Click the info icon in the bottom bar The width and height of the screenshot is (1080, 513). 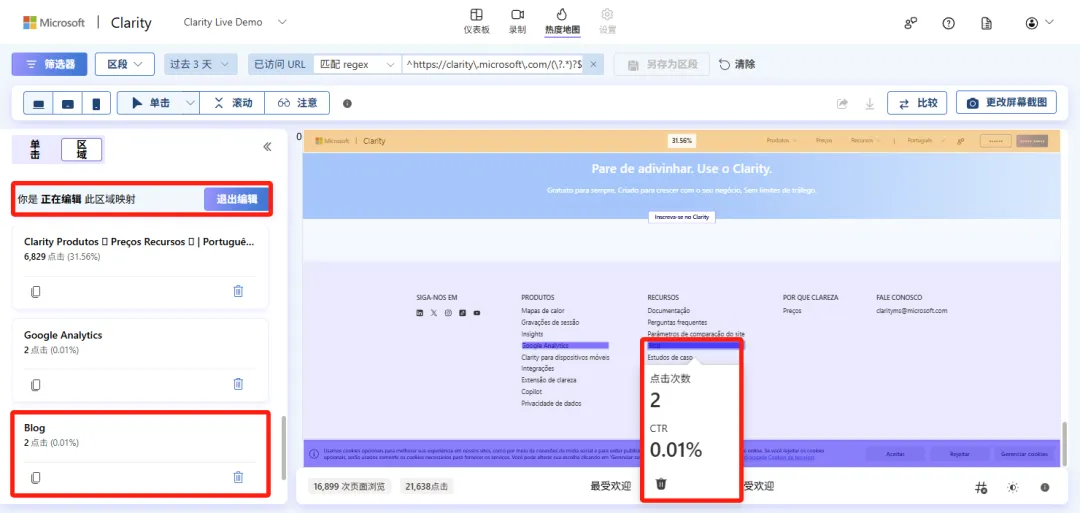pos(1045,488)
